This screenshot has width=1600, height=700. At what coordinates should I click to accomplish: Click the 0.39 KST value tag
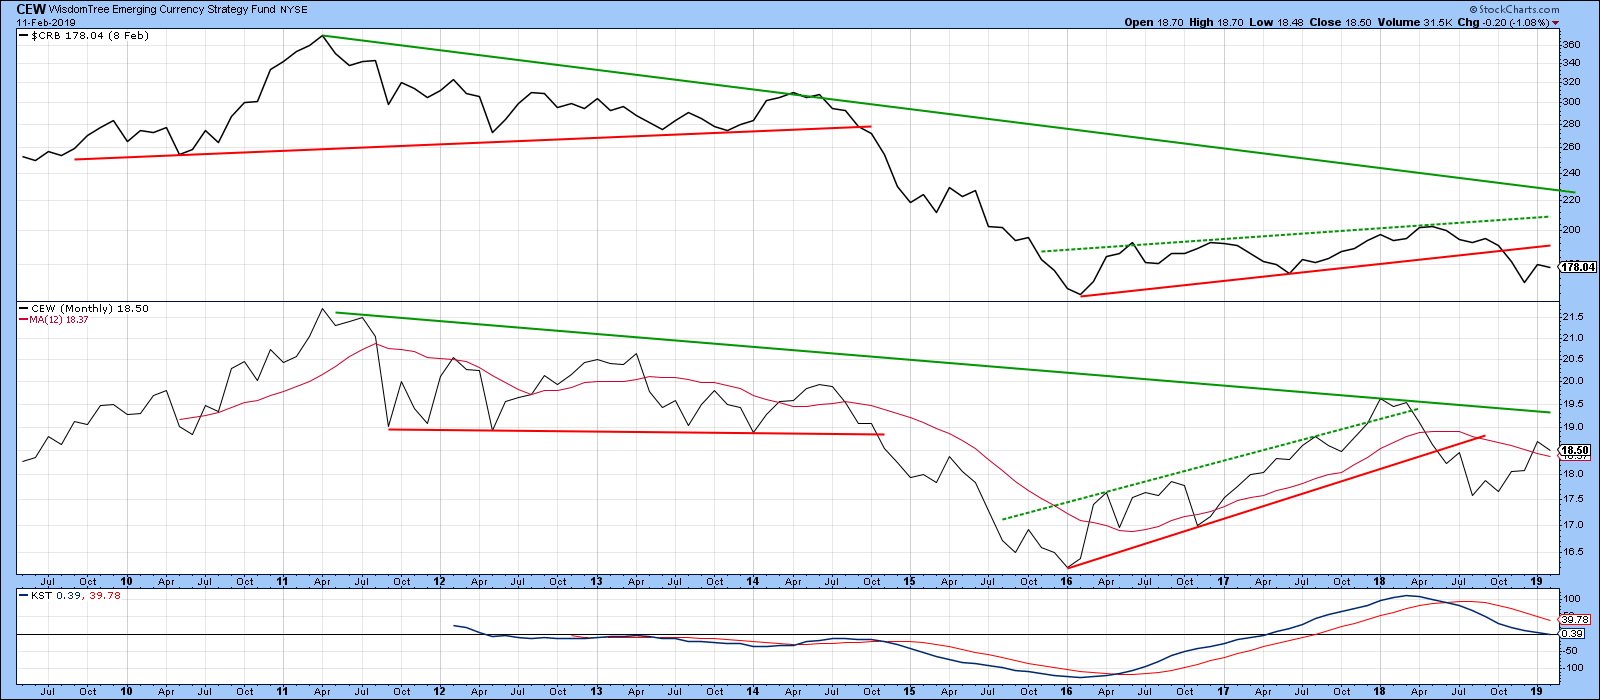[x=1572, y=634]
